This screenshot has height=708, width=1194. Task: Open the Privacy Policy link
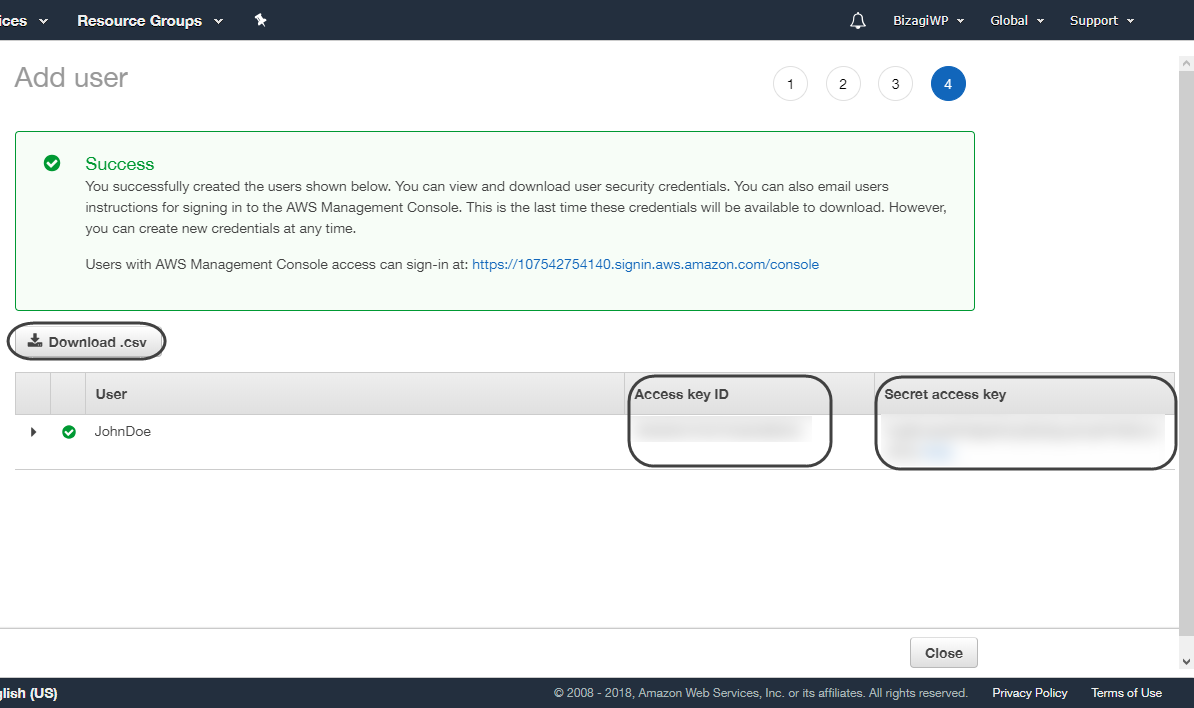click(x=1029, y=693)
